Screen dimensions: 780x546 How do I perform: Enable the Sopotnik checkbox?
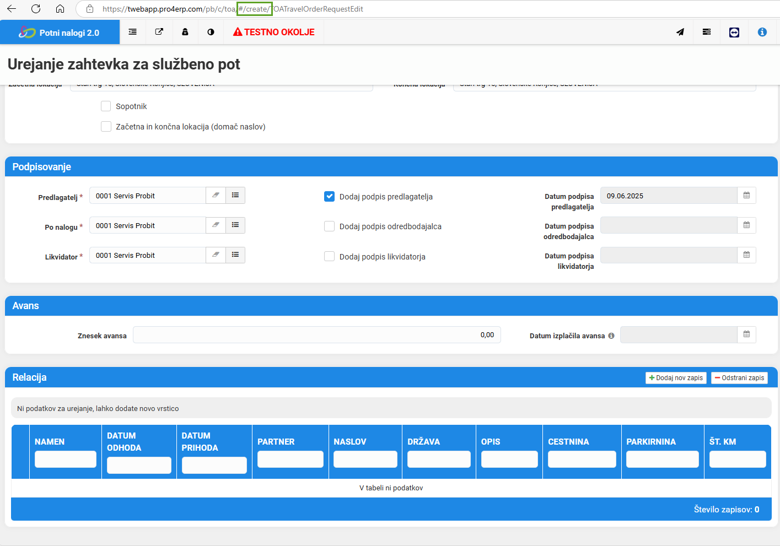pos(105,106)
